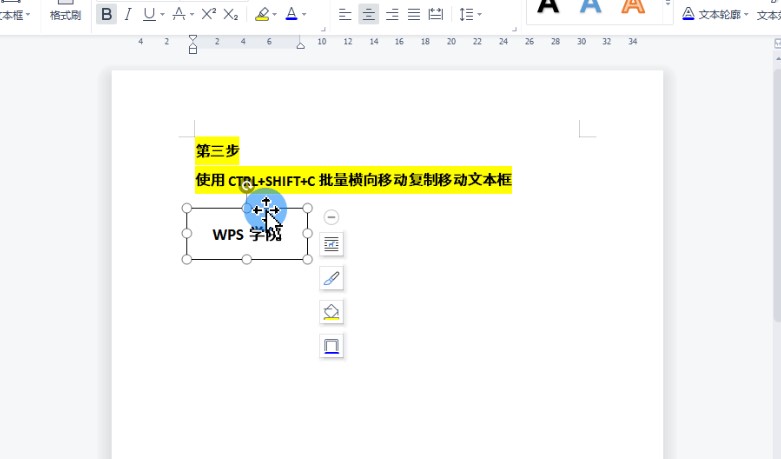
Task: Toggle underline formatting
Action: point(149,14)
